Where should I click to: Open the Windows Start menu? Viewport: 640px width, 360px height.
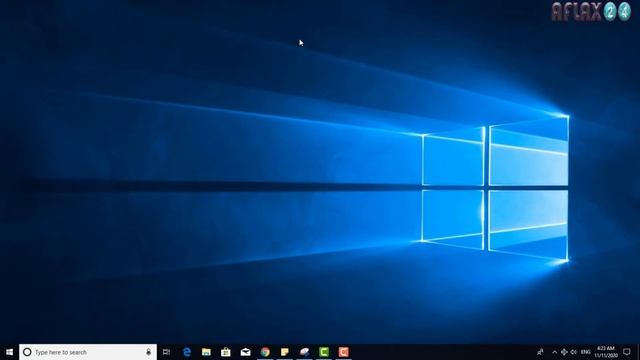point(9,352)
